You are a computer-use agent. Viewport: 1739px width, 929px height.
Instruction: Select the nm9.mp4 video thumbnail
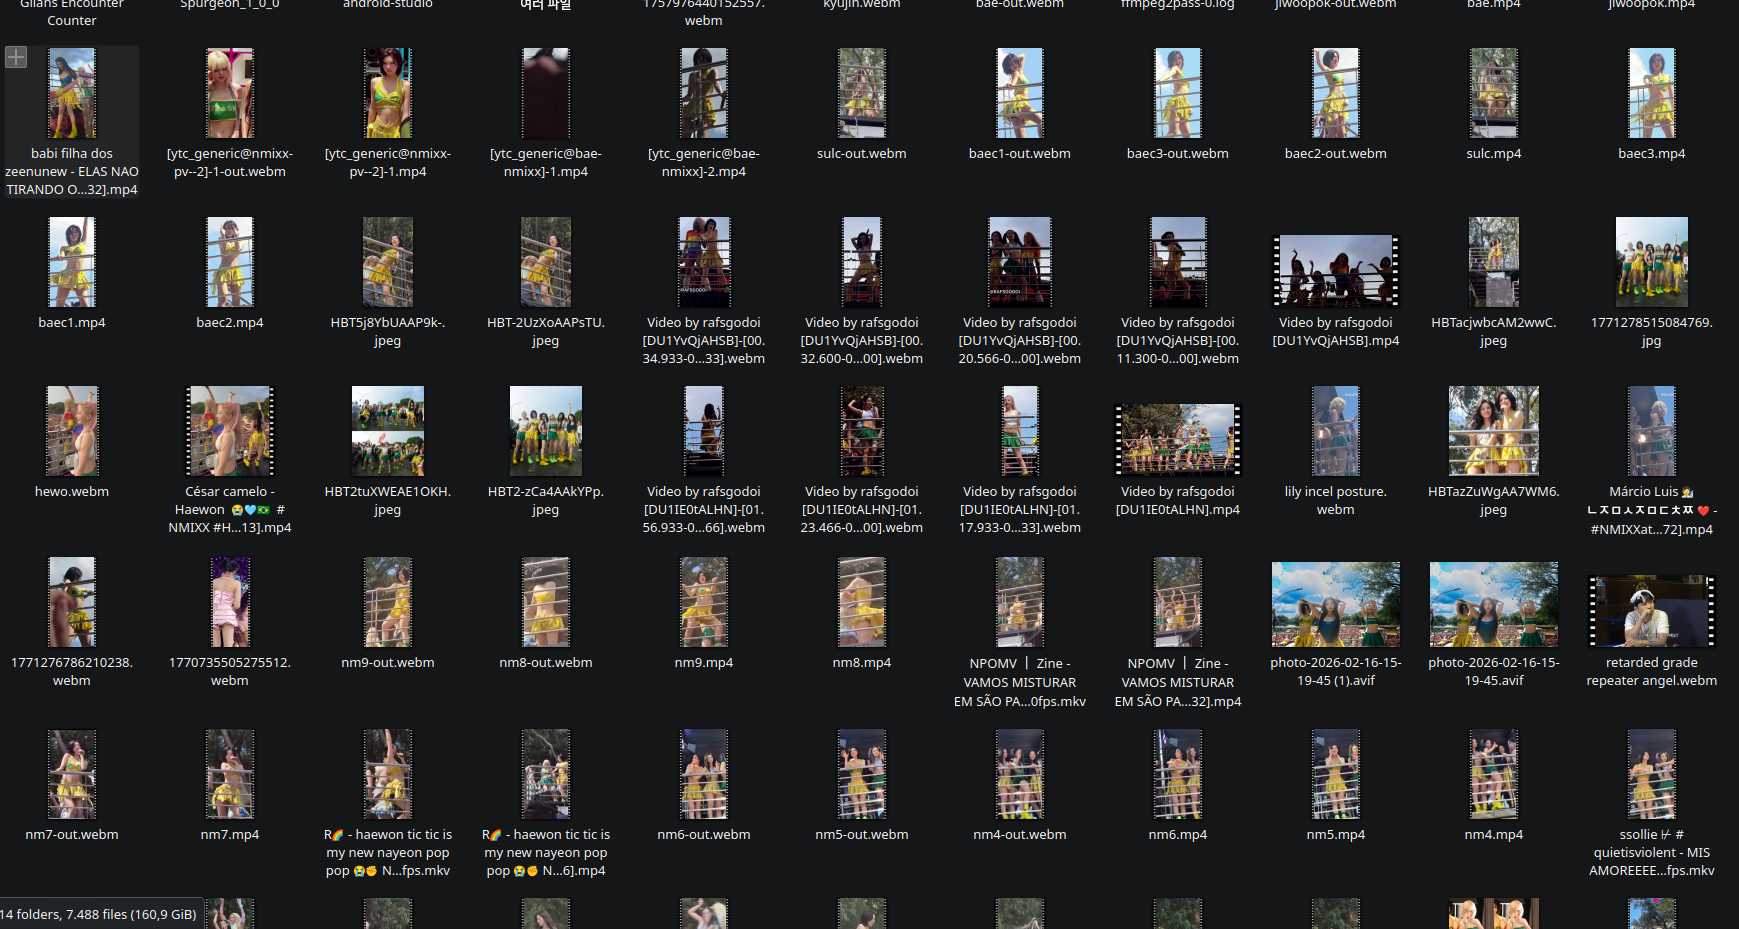click(x=704, y=602)
